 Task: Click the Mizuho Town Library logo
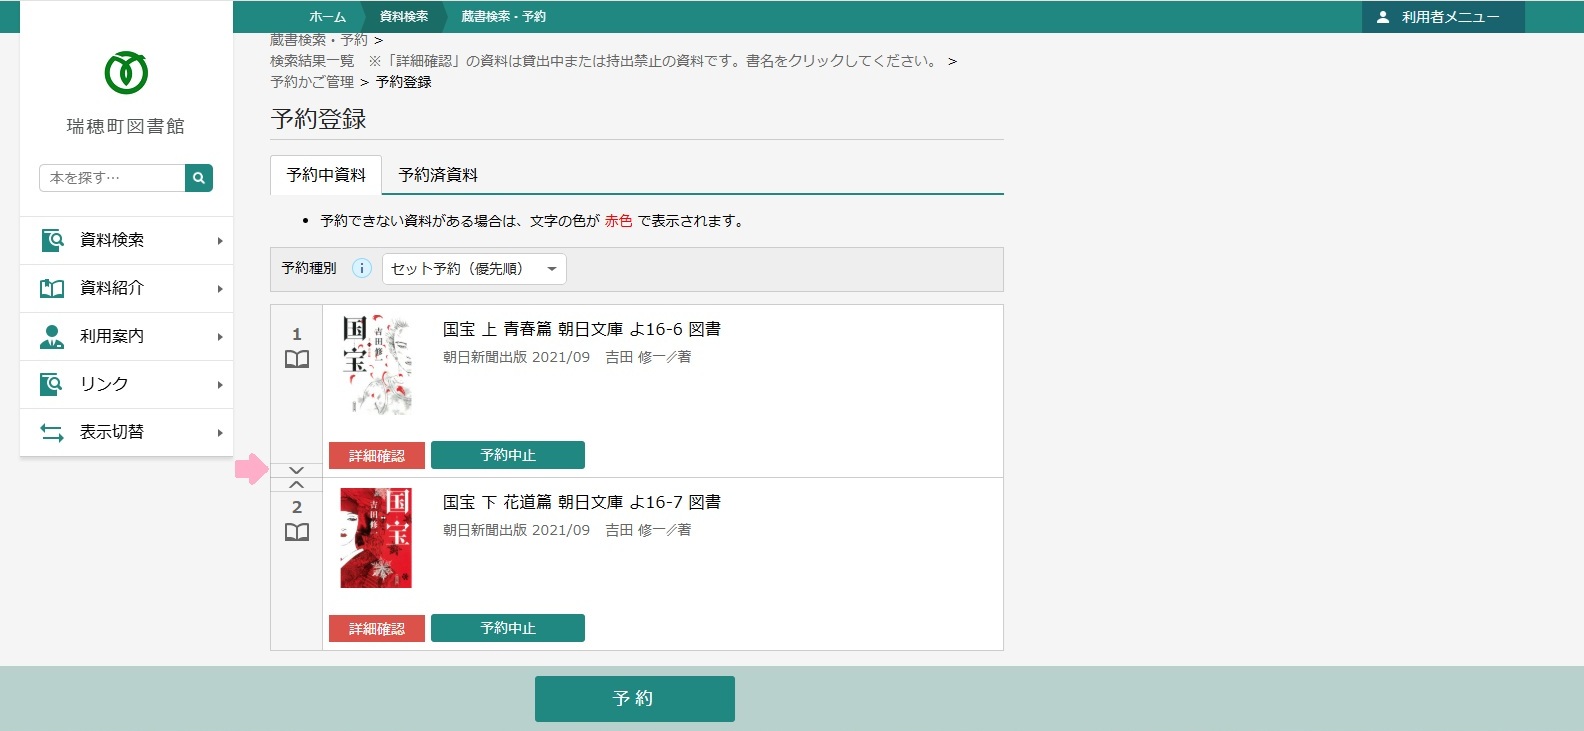126,73
